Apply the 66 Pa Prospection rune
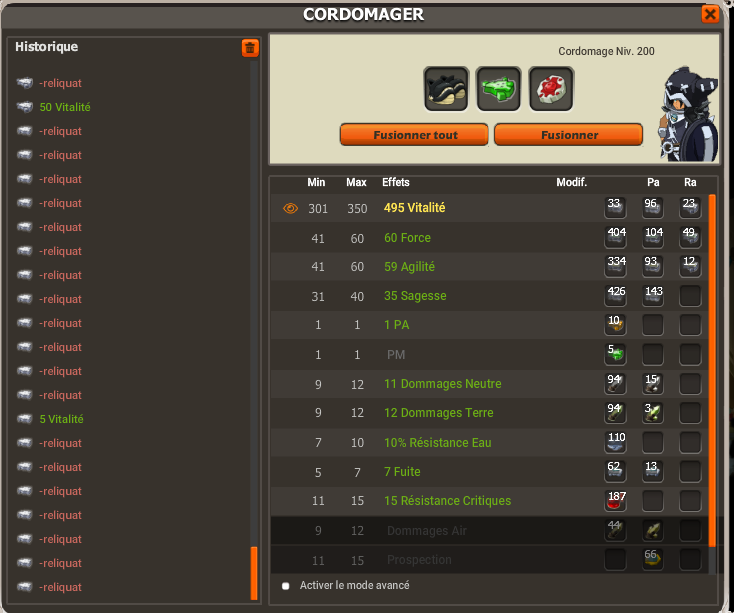The image size is (734, 613). point(653,559)
